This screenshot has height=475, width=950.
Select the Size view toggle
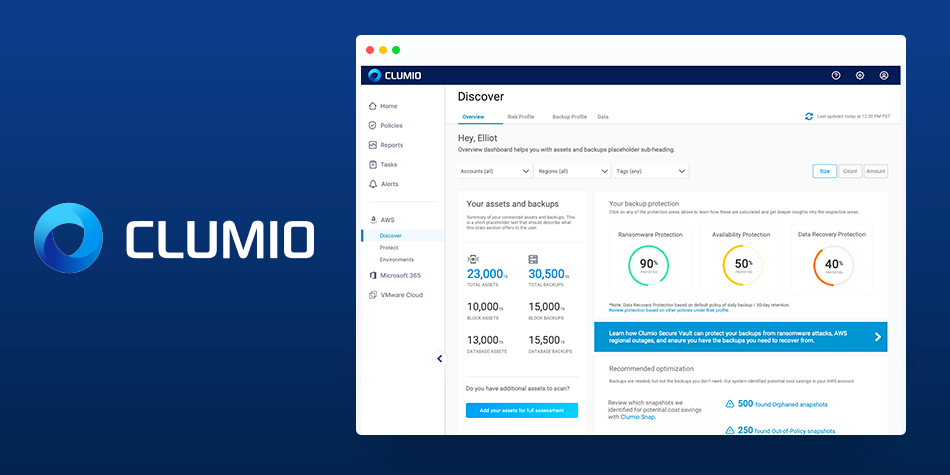pos(825,171)
